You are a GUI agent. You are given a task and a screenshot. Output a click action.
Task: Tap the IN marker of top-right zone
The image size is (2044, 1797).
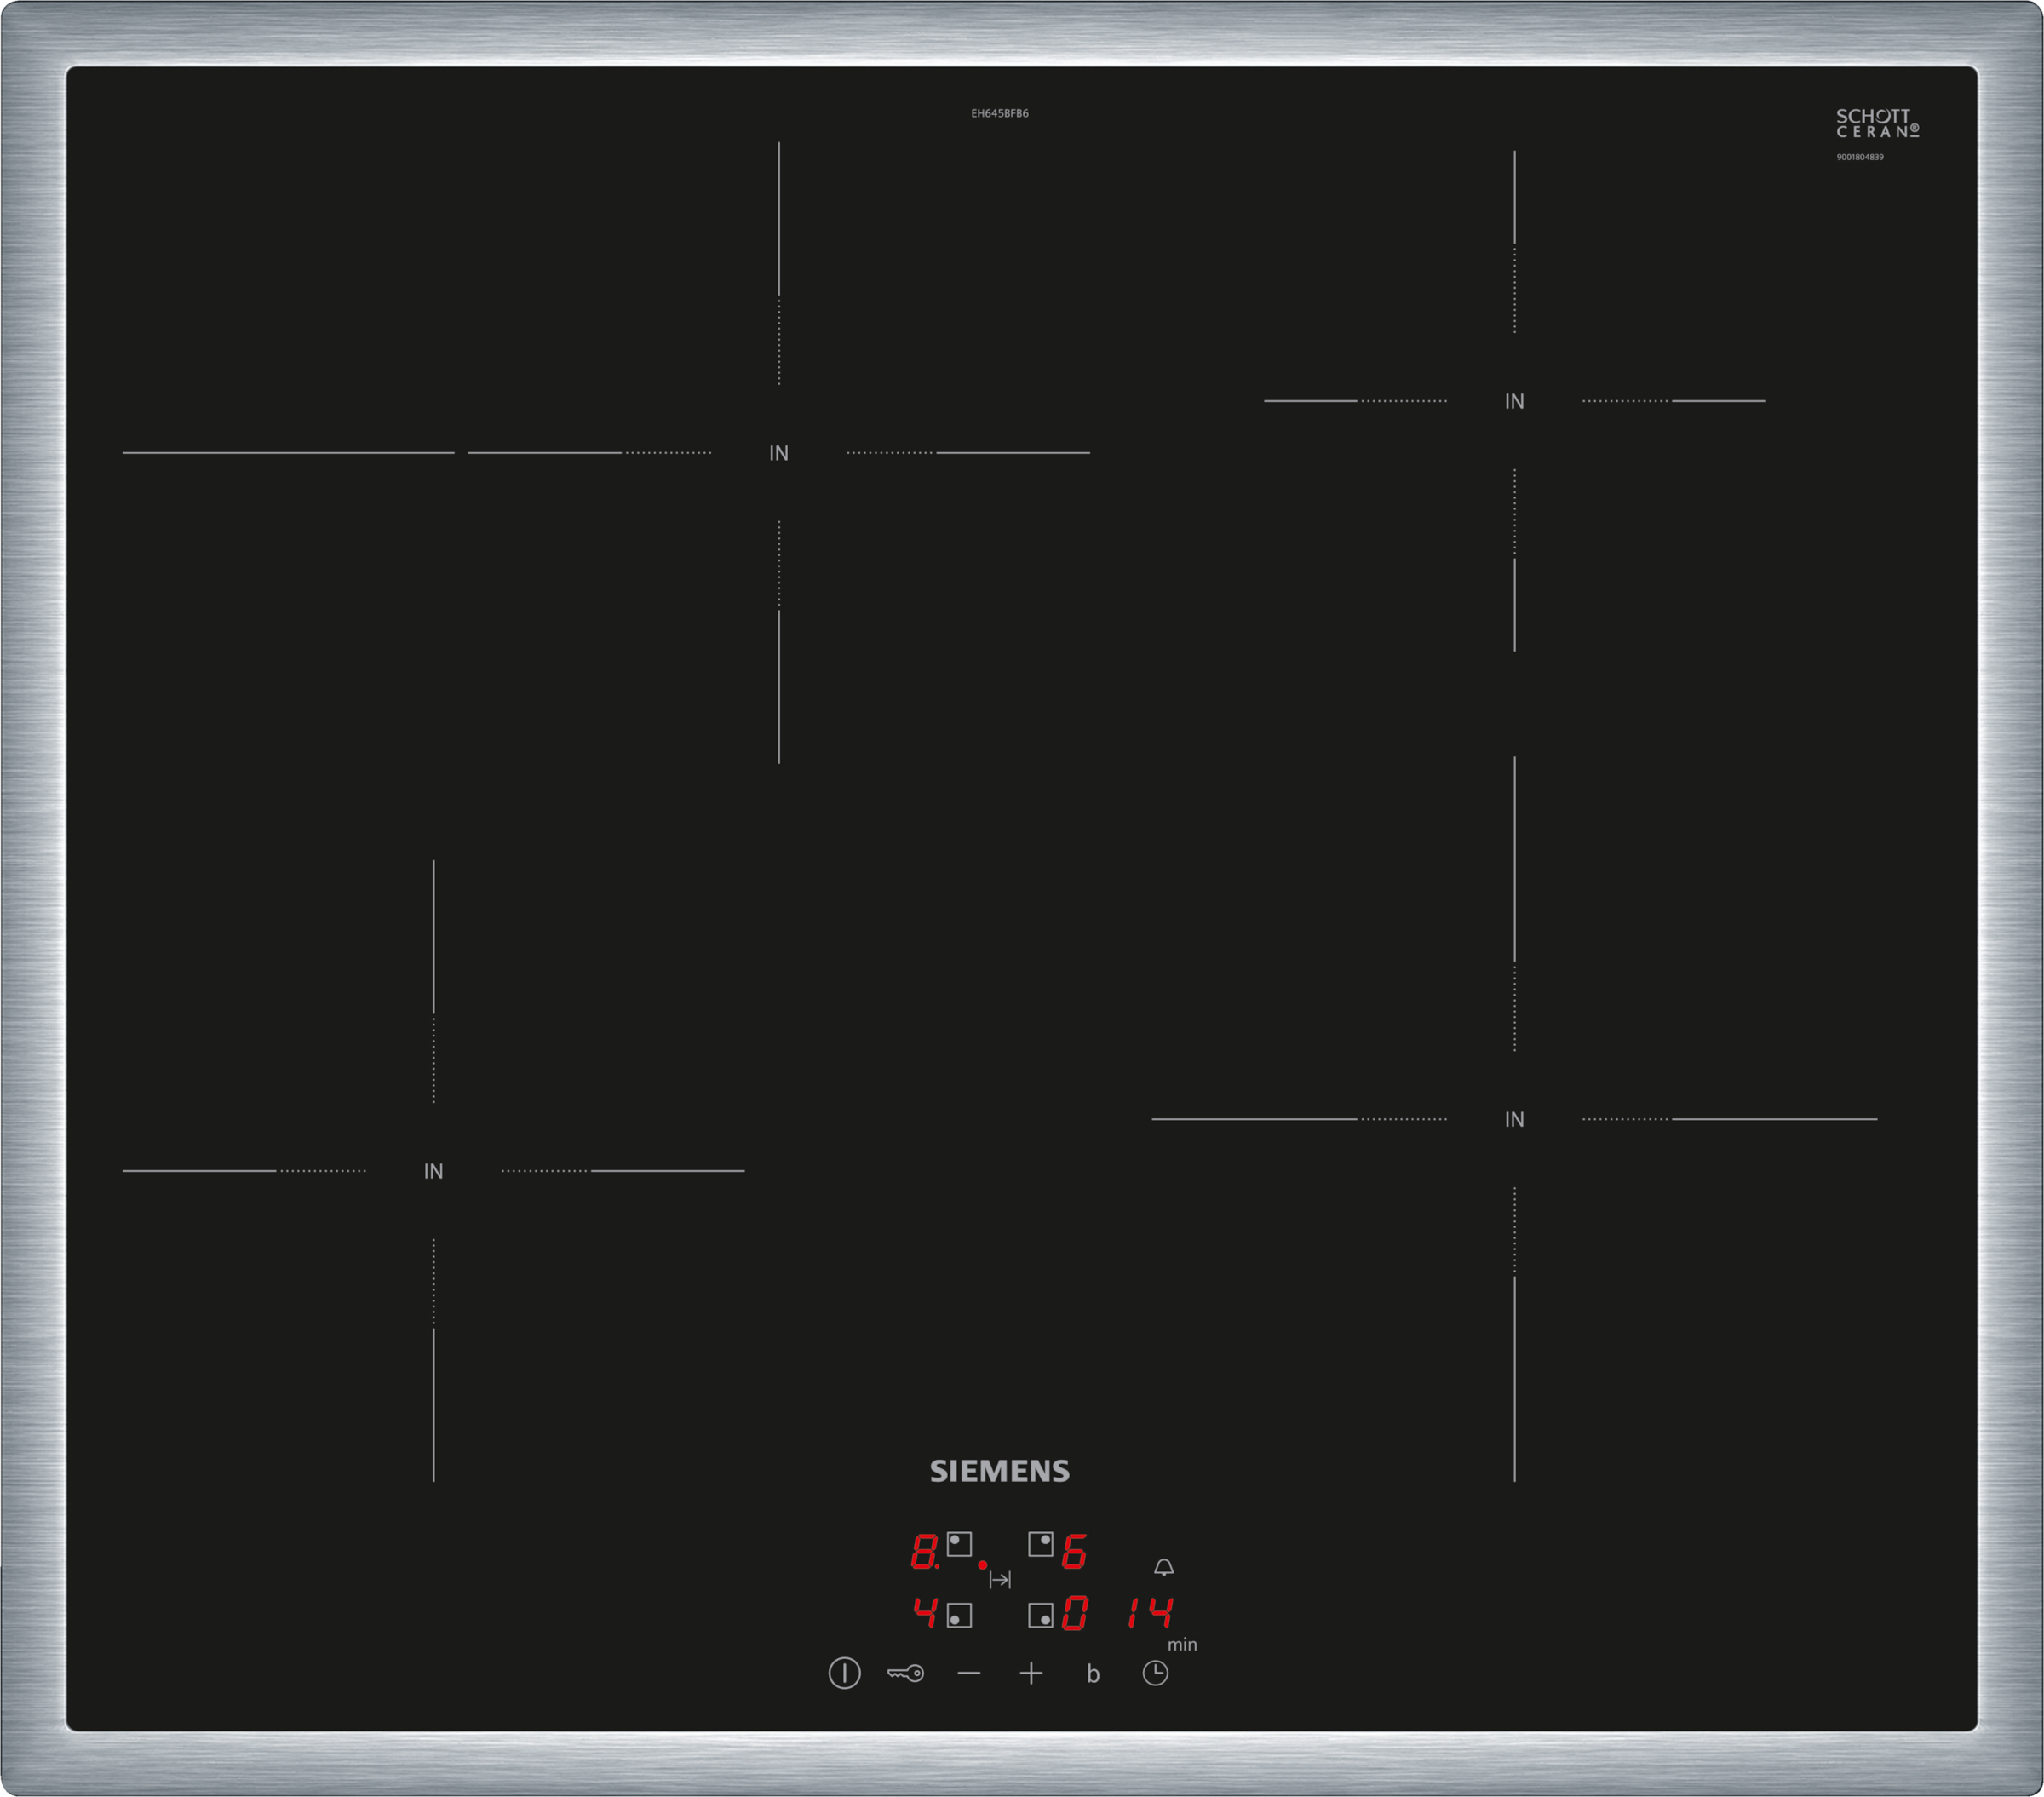(1514, 401)
